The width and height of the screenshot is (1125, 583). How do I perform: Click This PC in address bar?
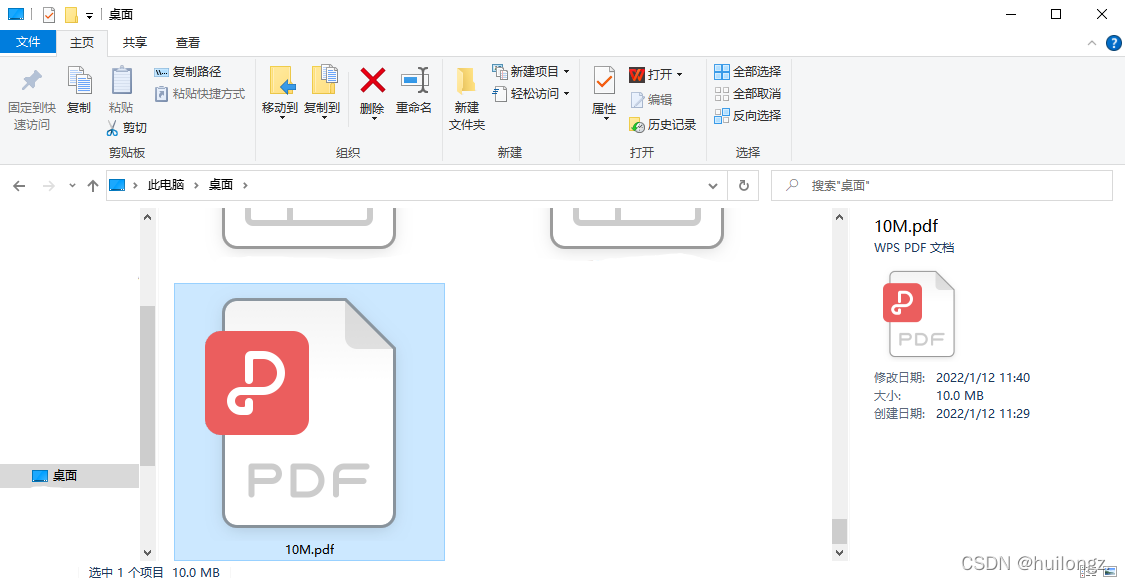coord(166,185)
